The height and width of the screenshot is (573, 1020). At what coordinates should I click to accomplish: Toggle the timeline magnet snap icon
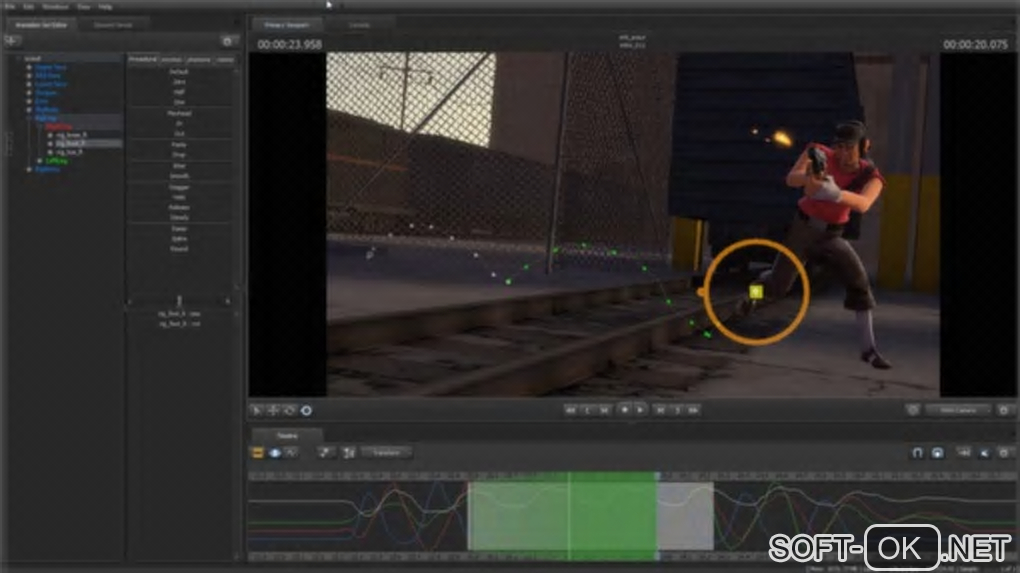[917, 453]
